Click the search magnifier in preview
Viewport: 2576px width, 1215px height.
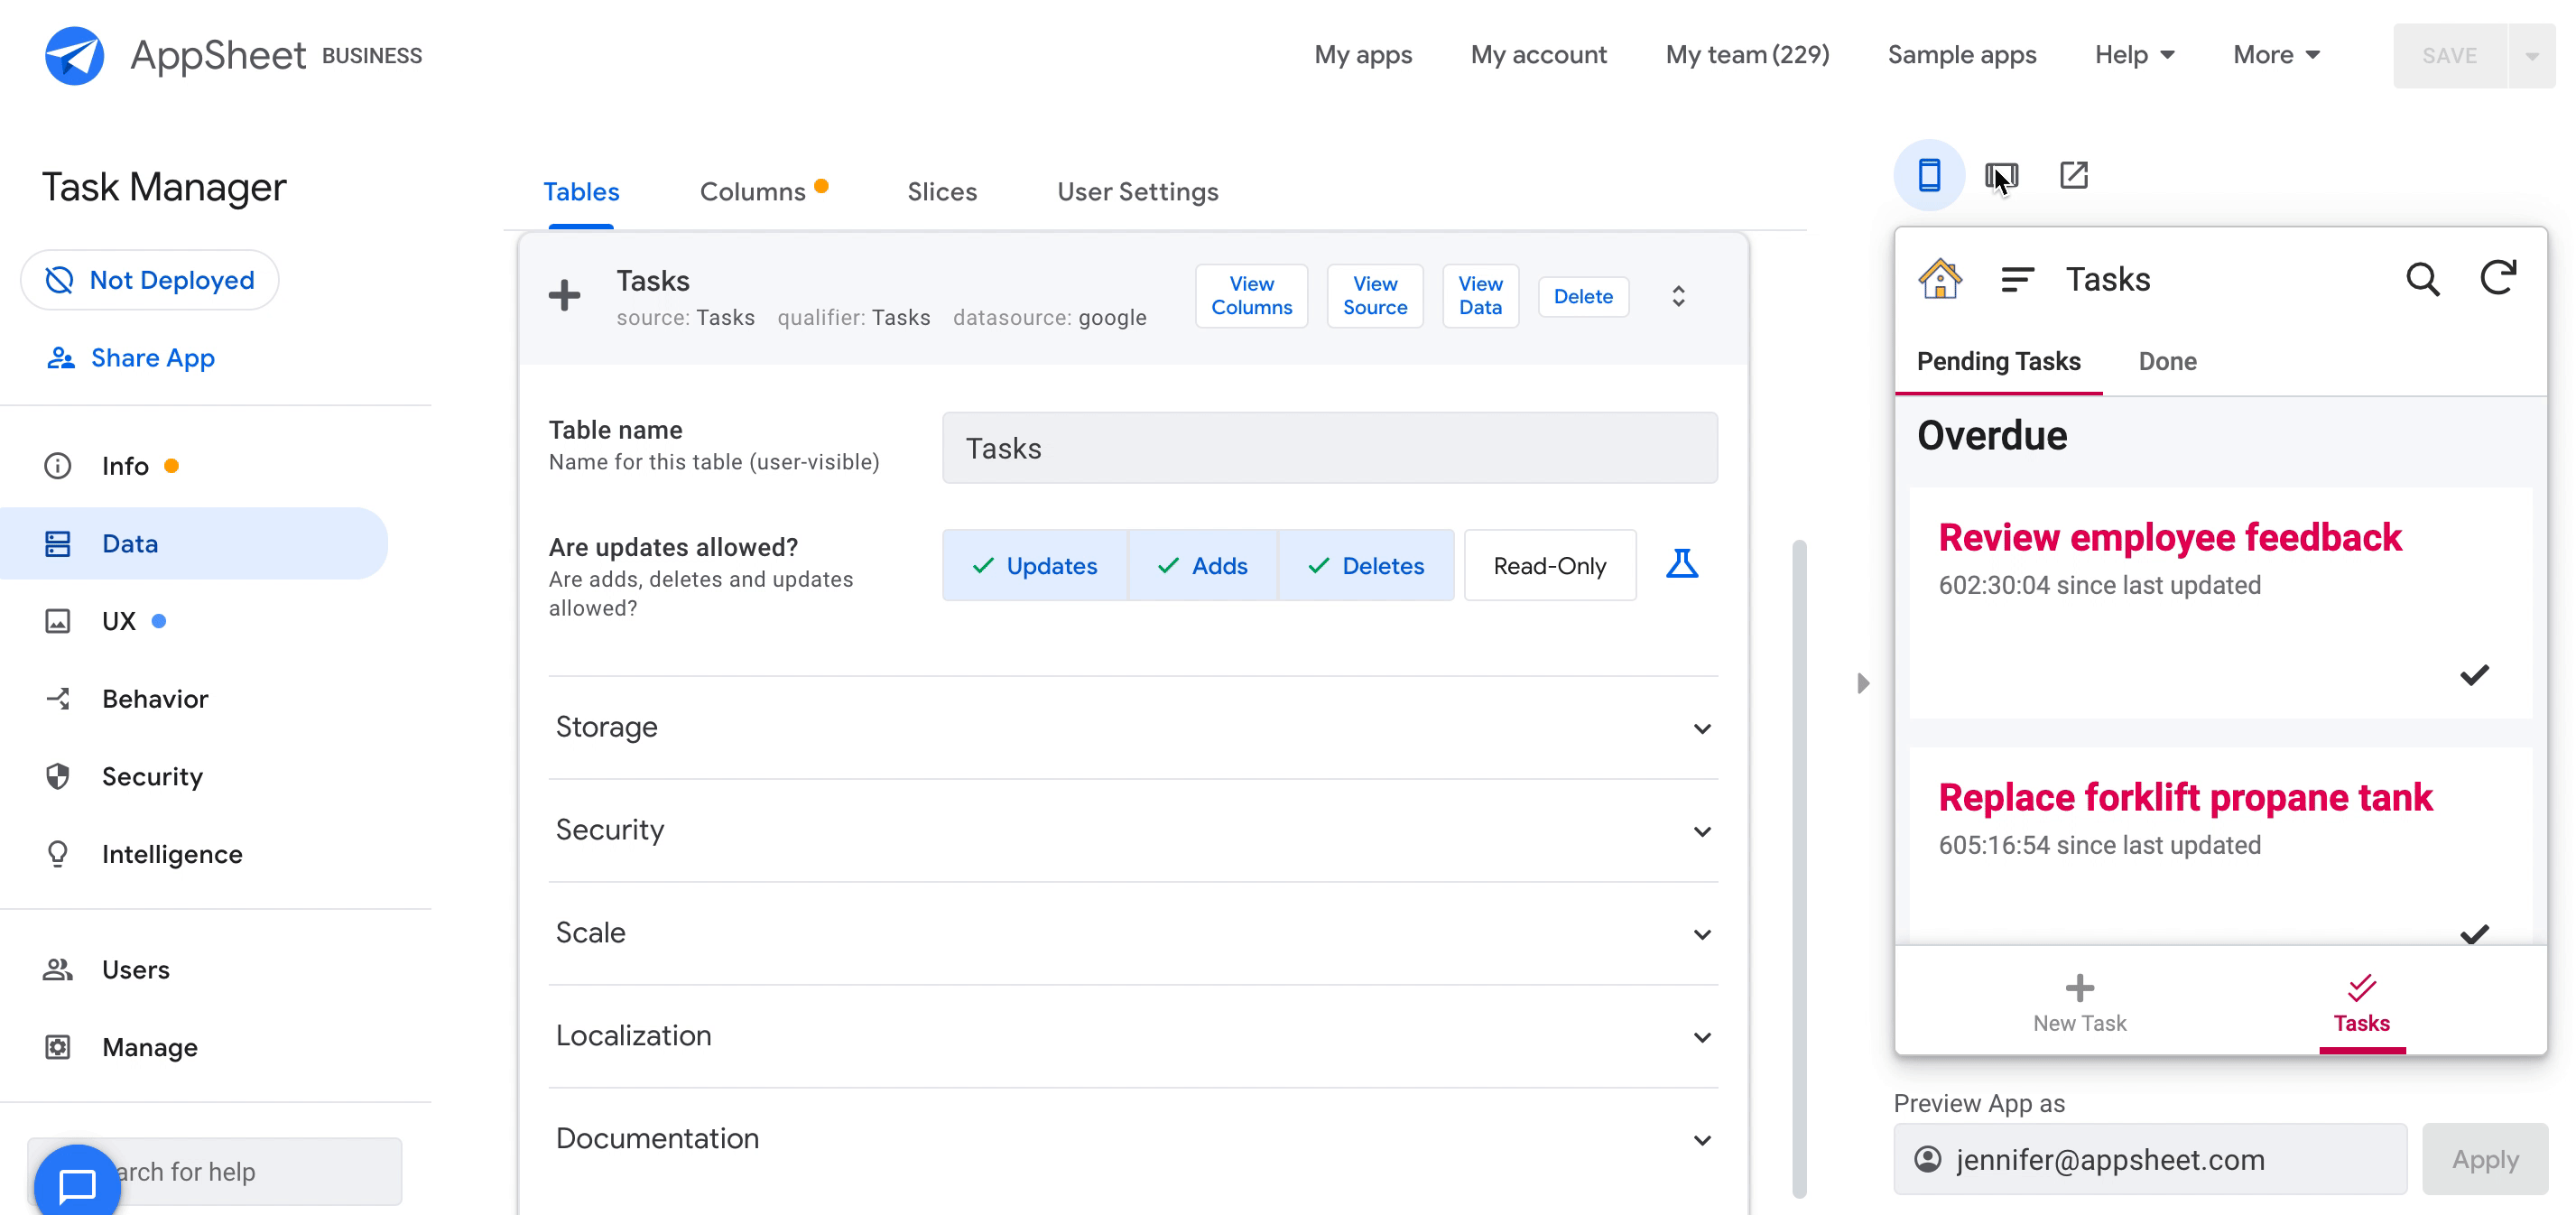[x=2421, y=279]
